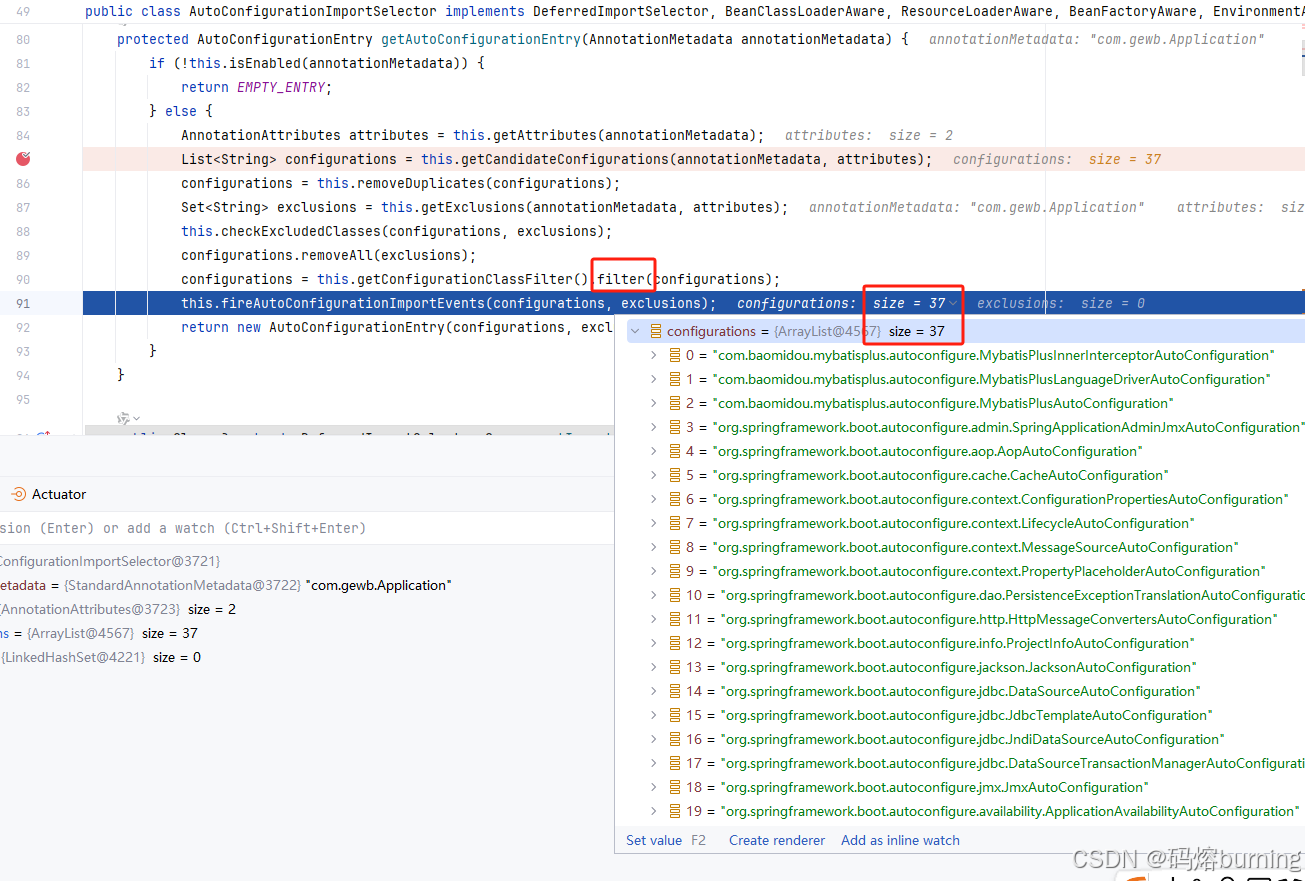The image size is (1305, 881).
Task: Click the list icon next to element 19
Action: click(x=673, y=811)
